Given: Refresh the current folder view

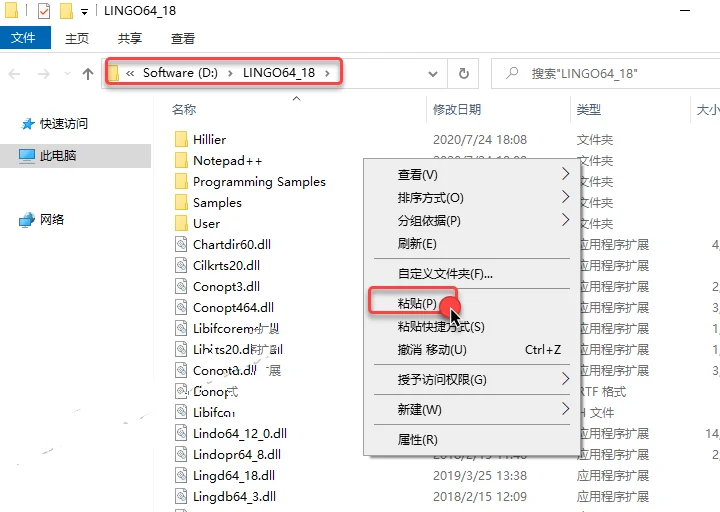Looking at the screenshot, I should point(464,73).
